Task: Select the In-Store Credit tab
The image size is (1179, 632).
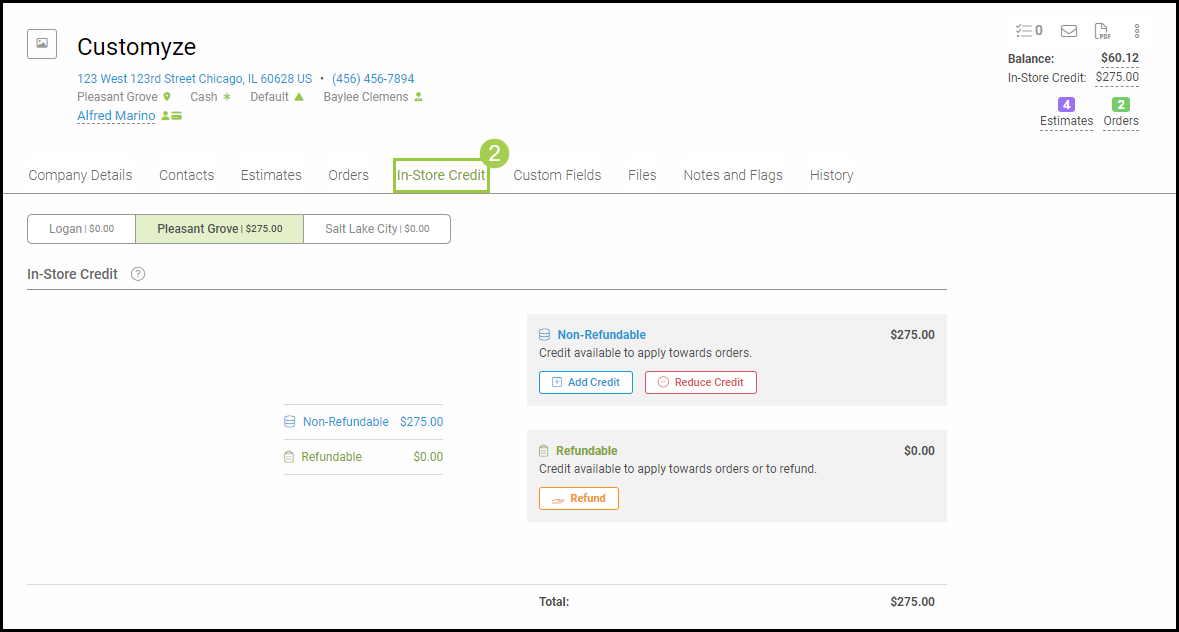Action: [x=441, y=175]
